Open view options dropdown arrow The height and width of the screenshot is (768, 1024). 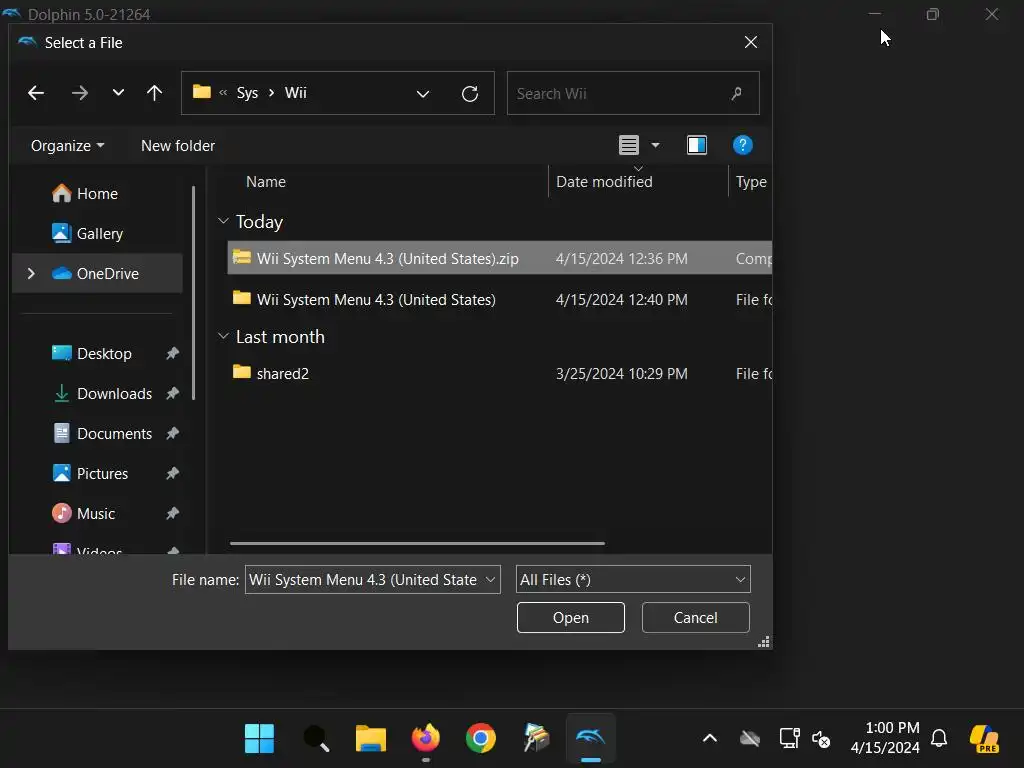[655, 145]
